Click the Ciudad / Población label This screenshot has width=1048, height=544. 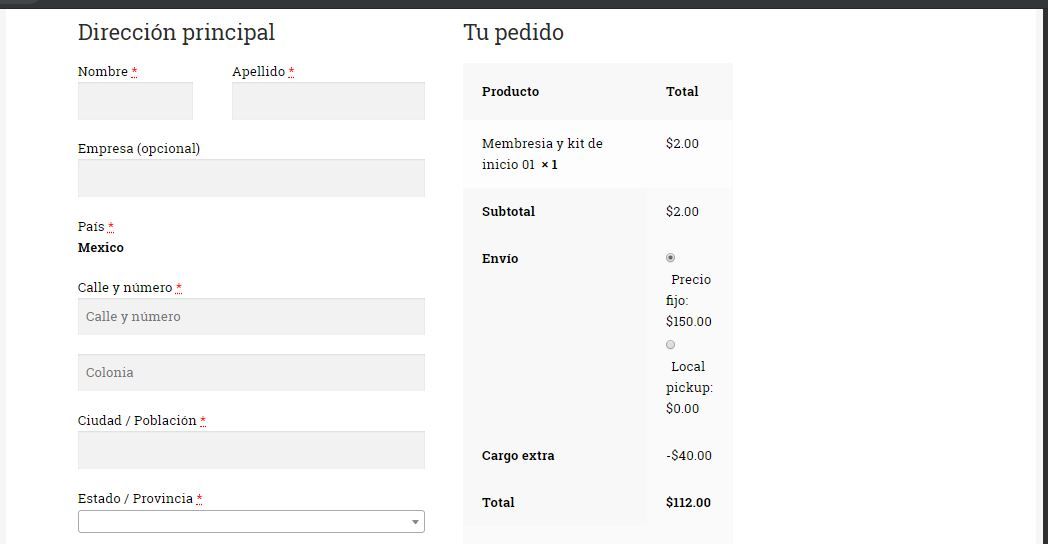[x=137, y=420]
